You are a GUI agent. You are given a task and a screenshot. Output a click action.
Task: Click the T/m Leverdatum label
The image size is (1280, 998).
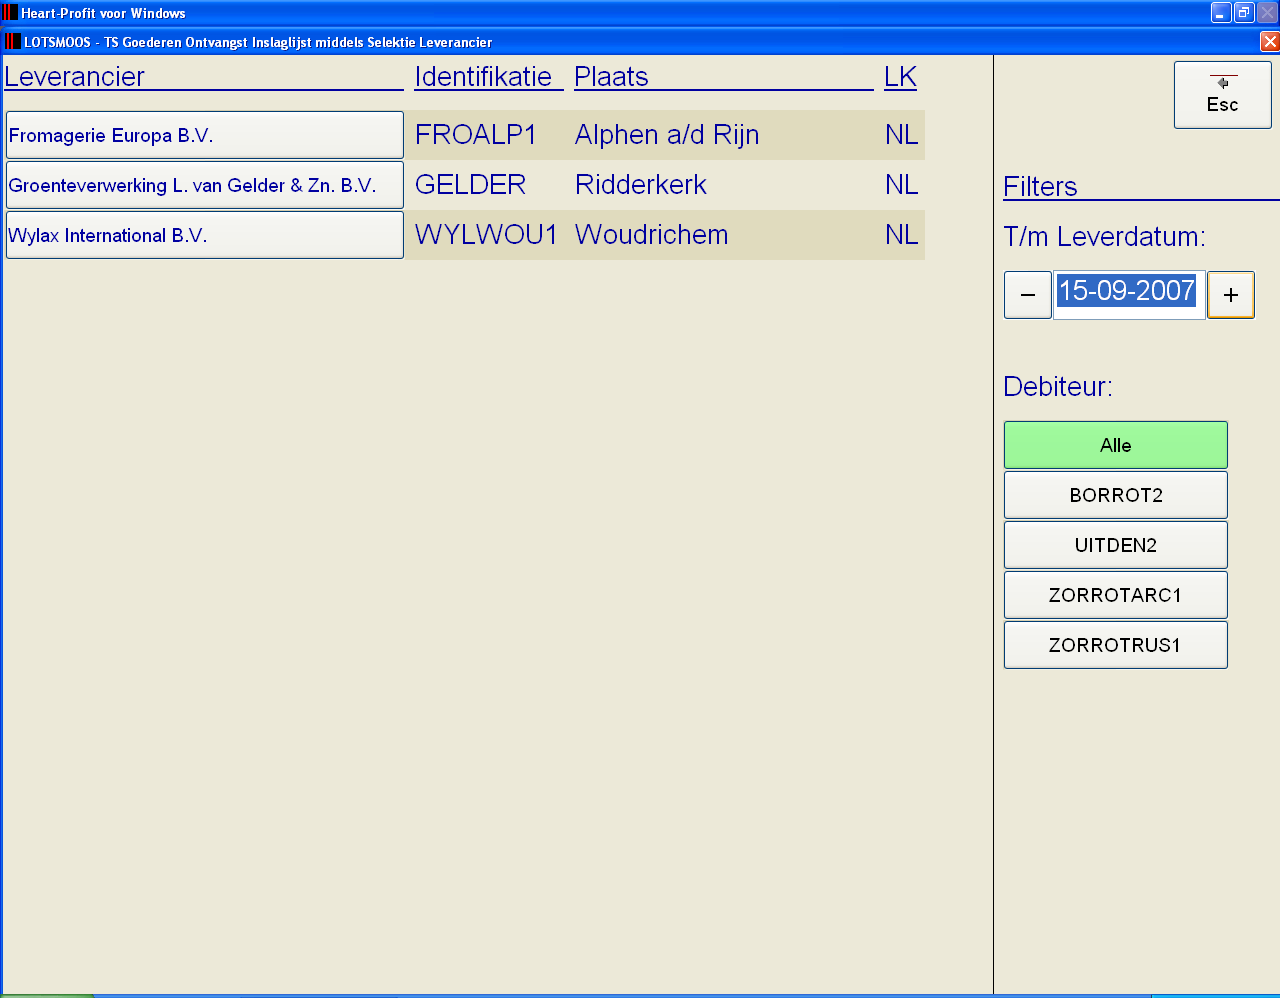click(x=1104, y=237)
